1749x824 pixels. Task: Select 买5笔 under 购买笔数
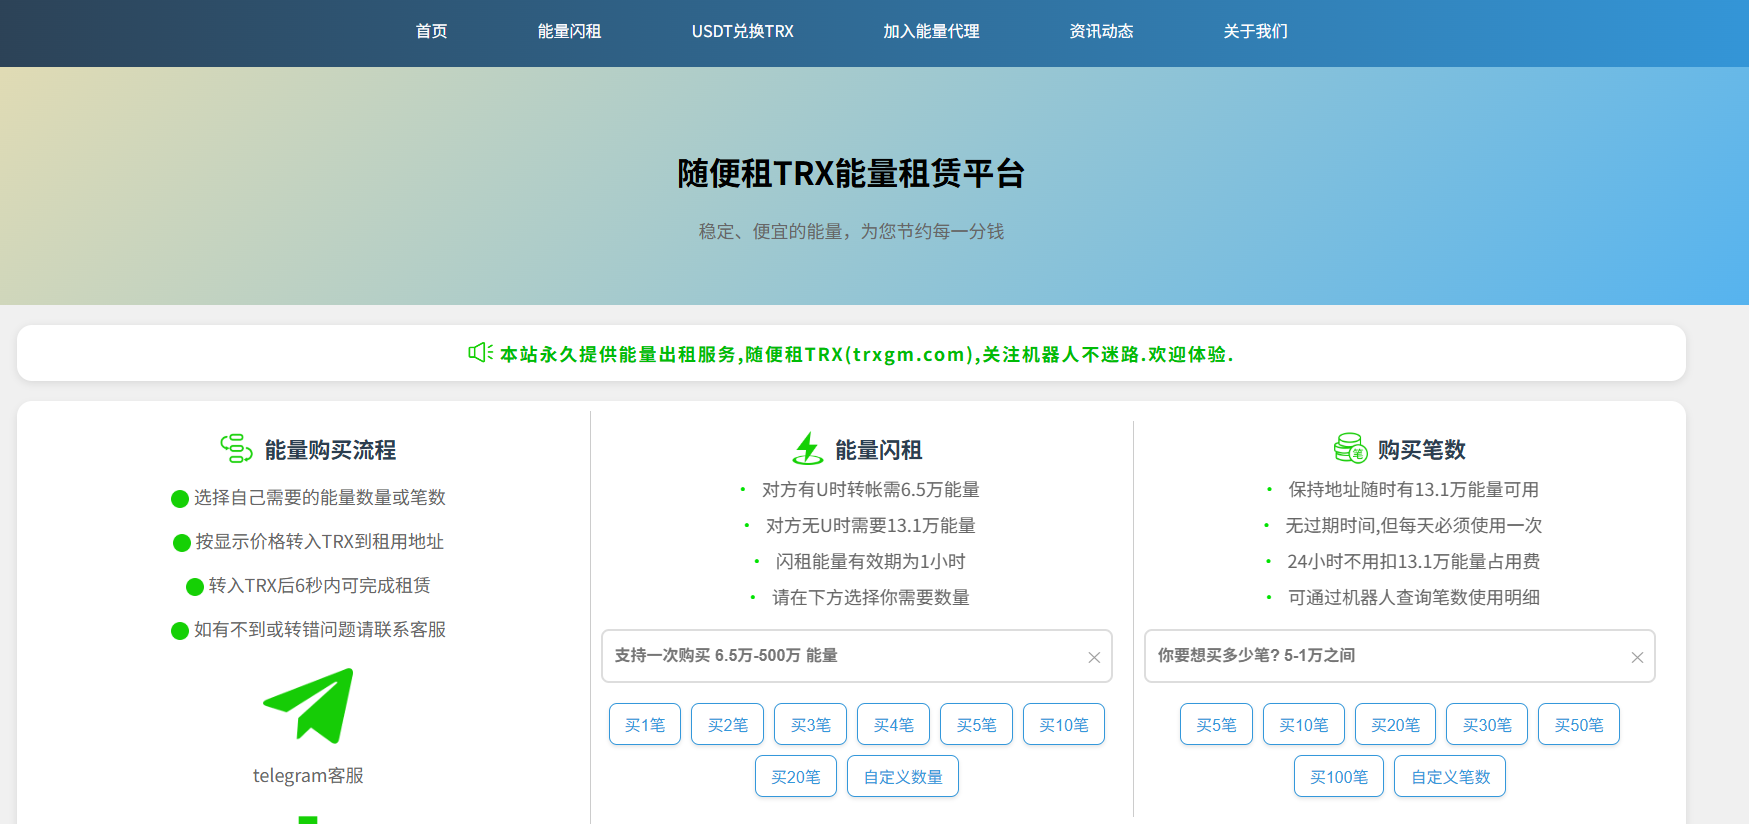pyautogui.click(x=1216, y=725)
